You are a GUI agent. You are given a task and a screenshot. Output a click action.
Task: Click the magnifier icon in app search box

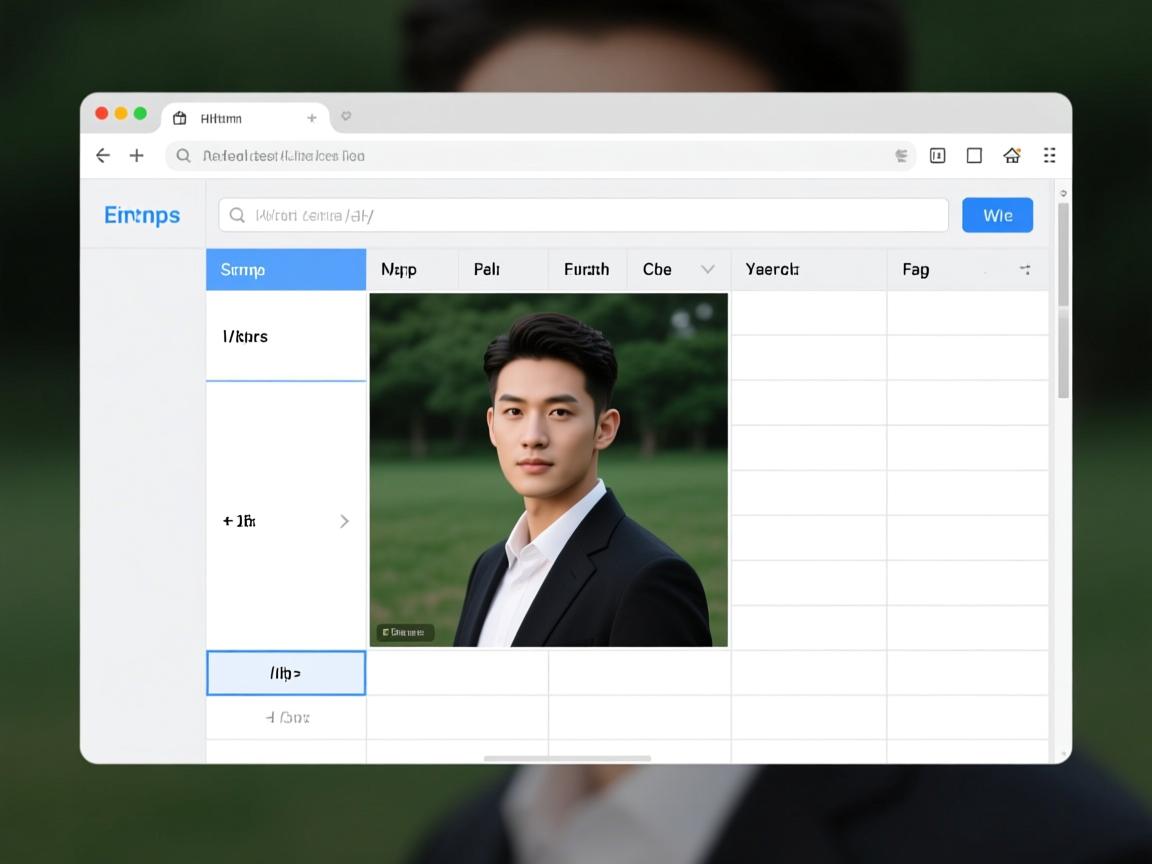point(238,215)
